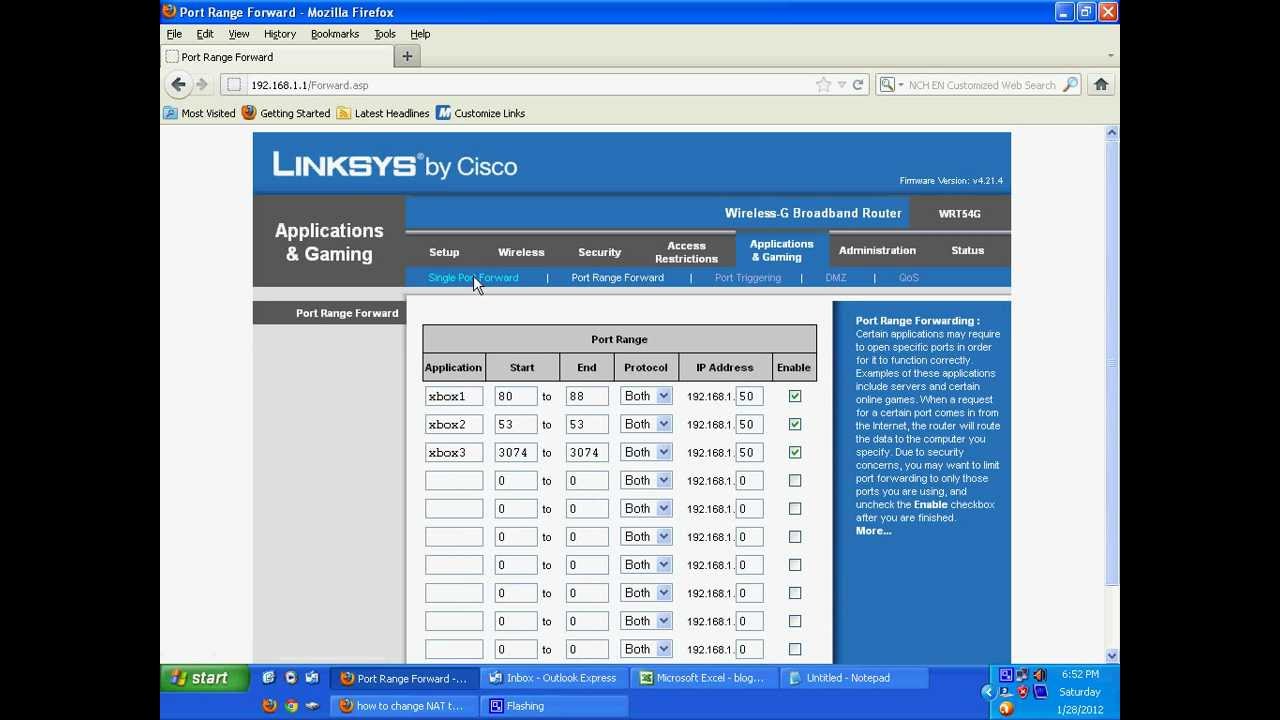Open the address bar history dropdown arrow
This screenshot has height=720, width=1280.
[842, 85]
